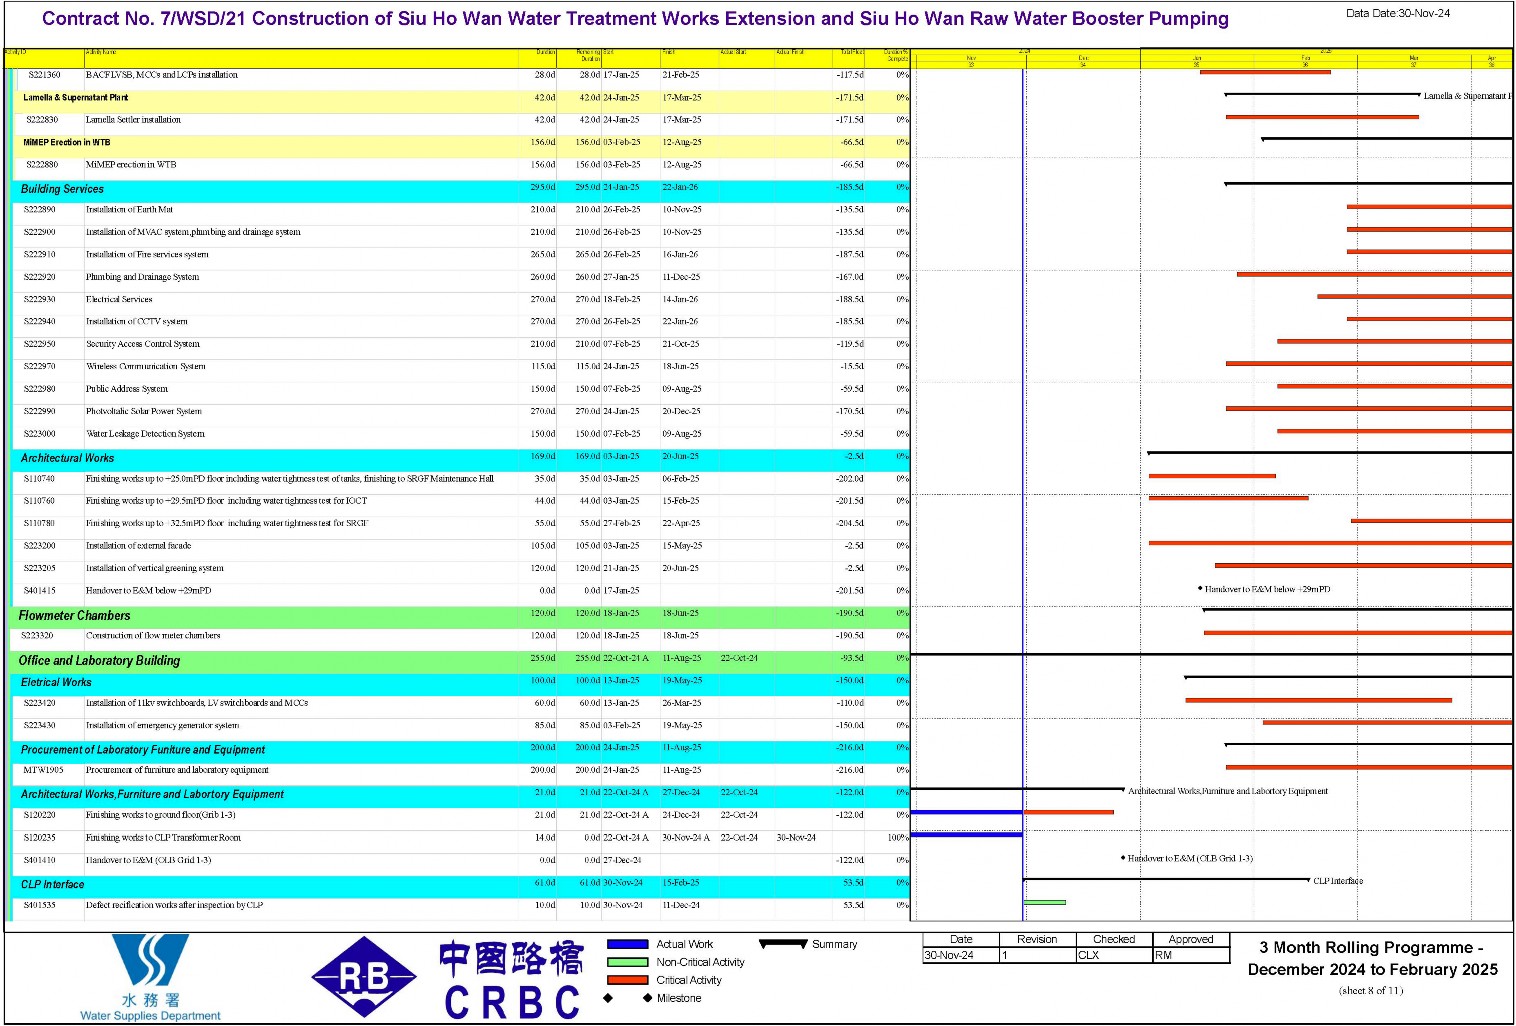Select Architectural Works, Furniture and Labortory Equipment heading
Screen dimensions: 1516x1026
(x=152, y=795)
